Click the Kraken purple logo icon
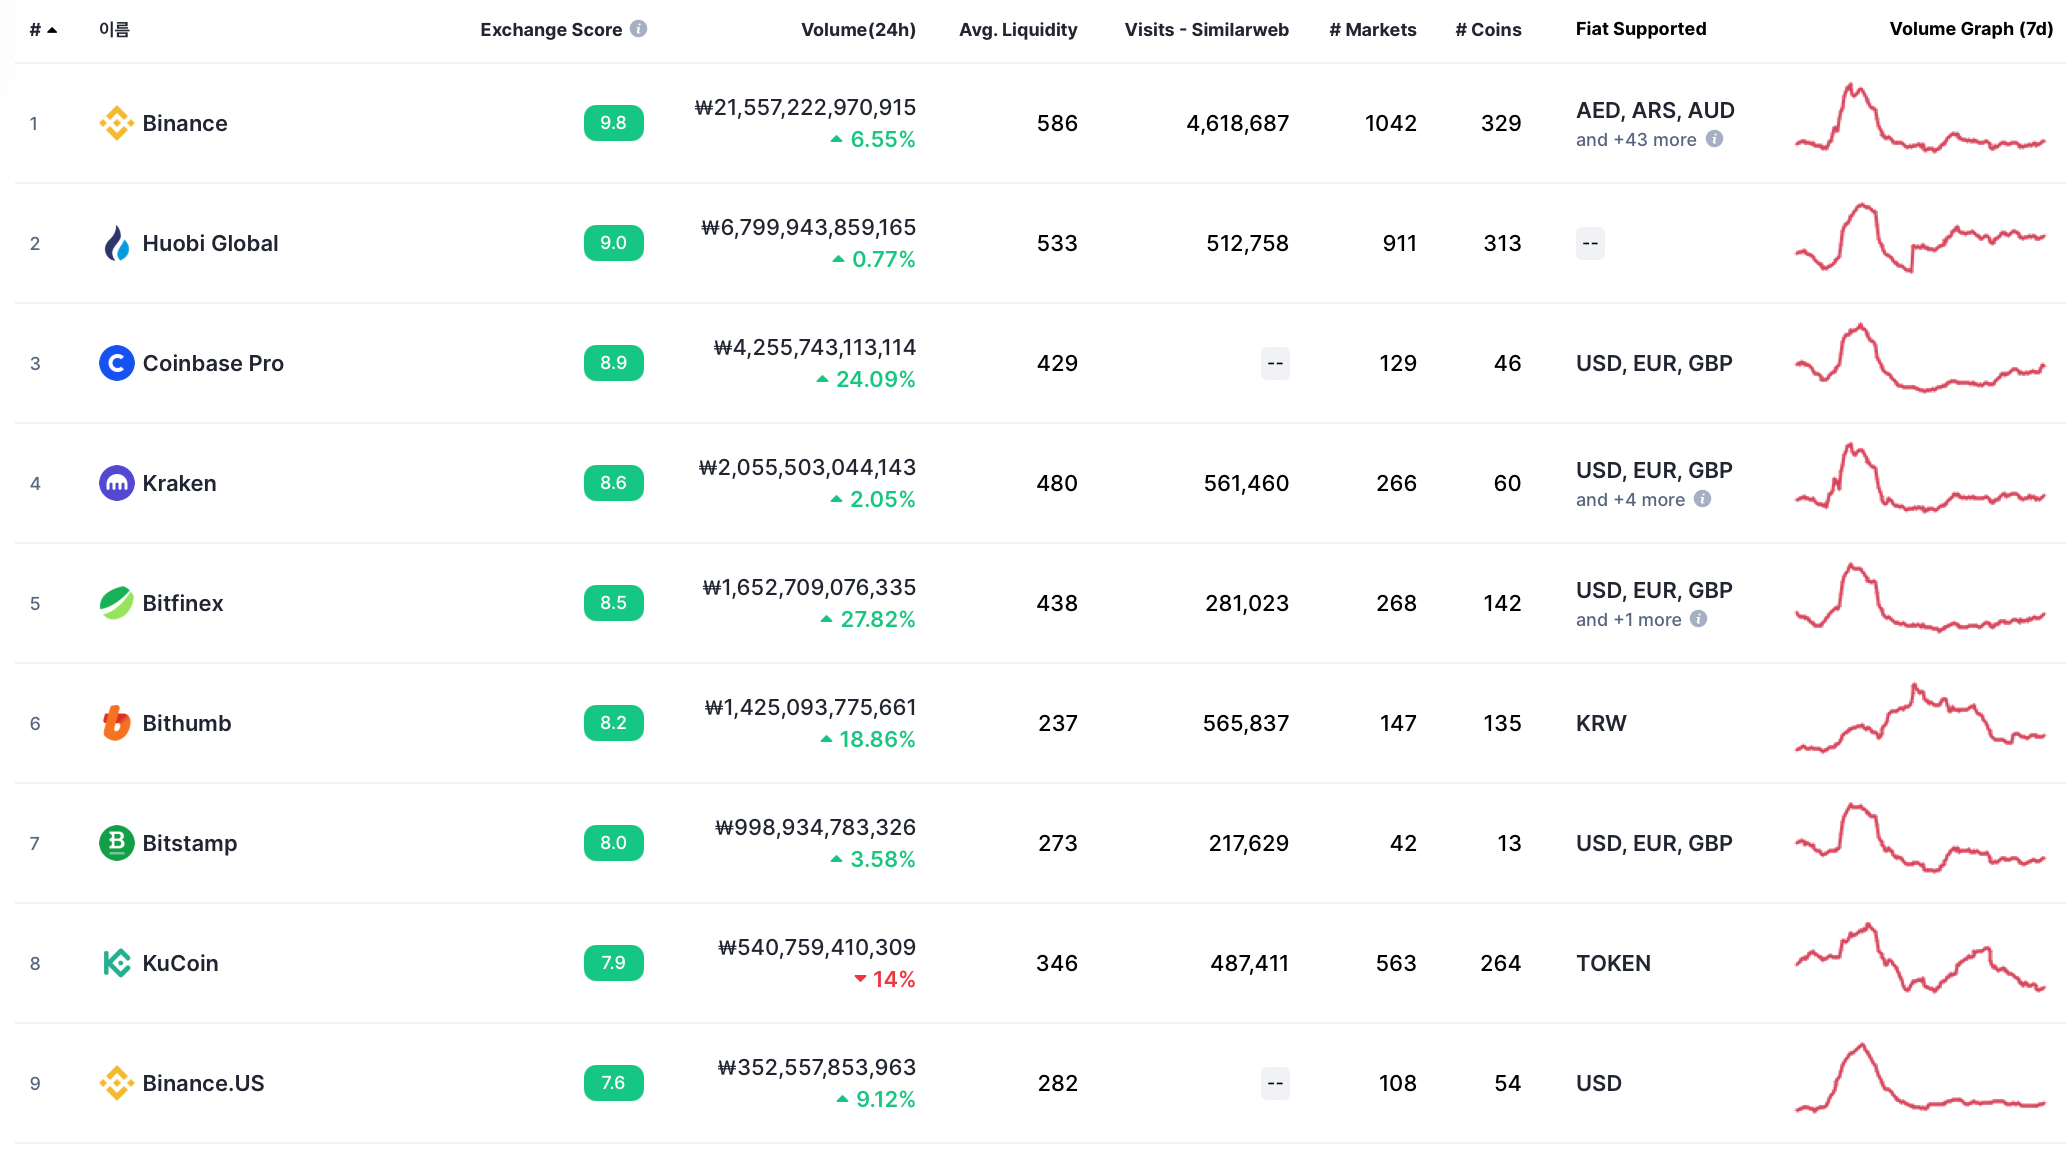Screen dimensions: 2066x1154 [x=116, y=483]
